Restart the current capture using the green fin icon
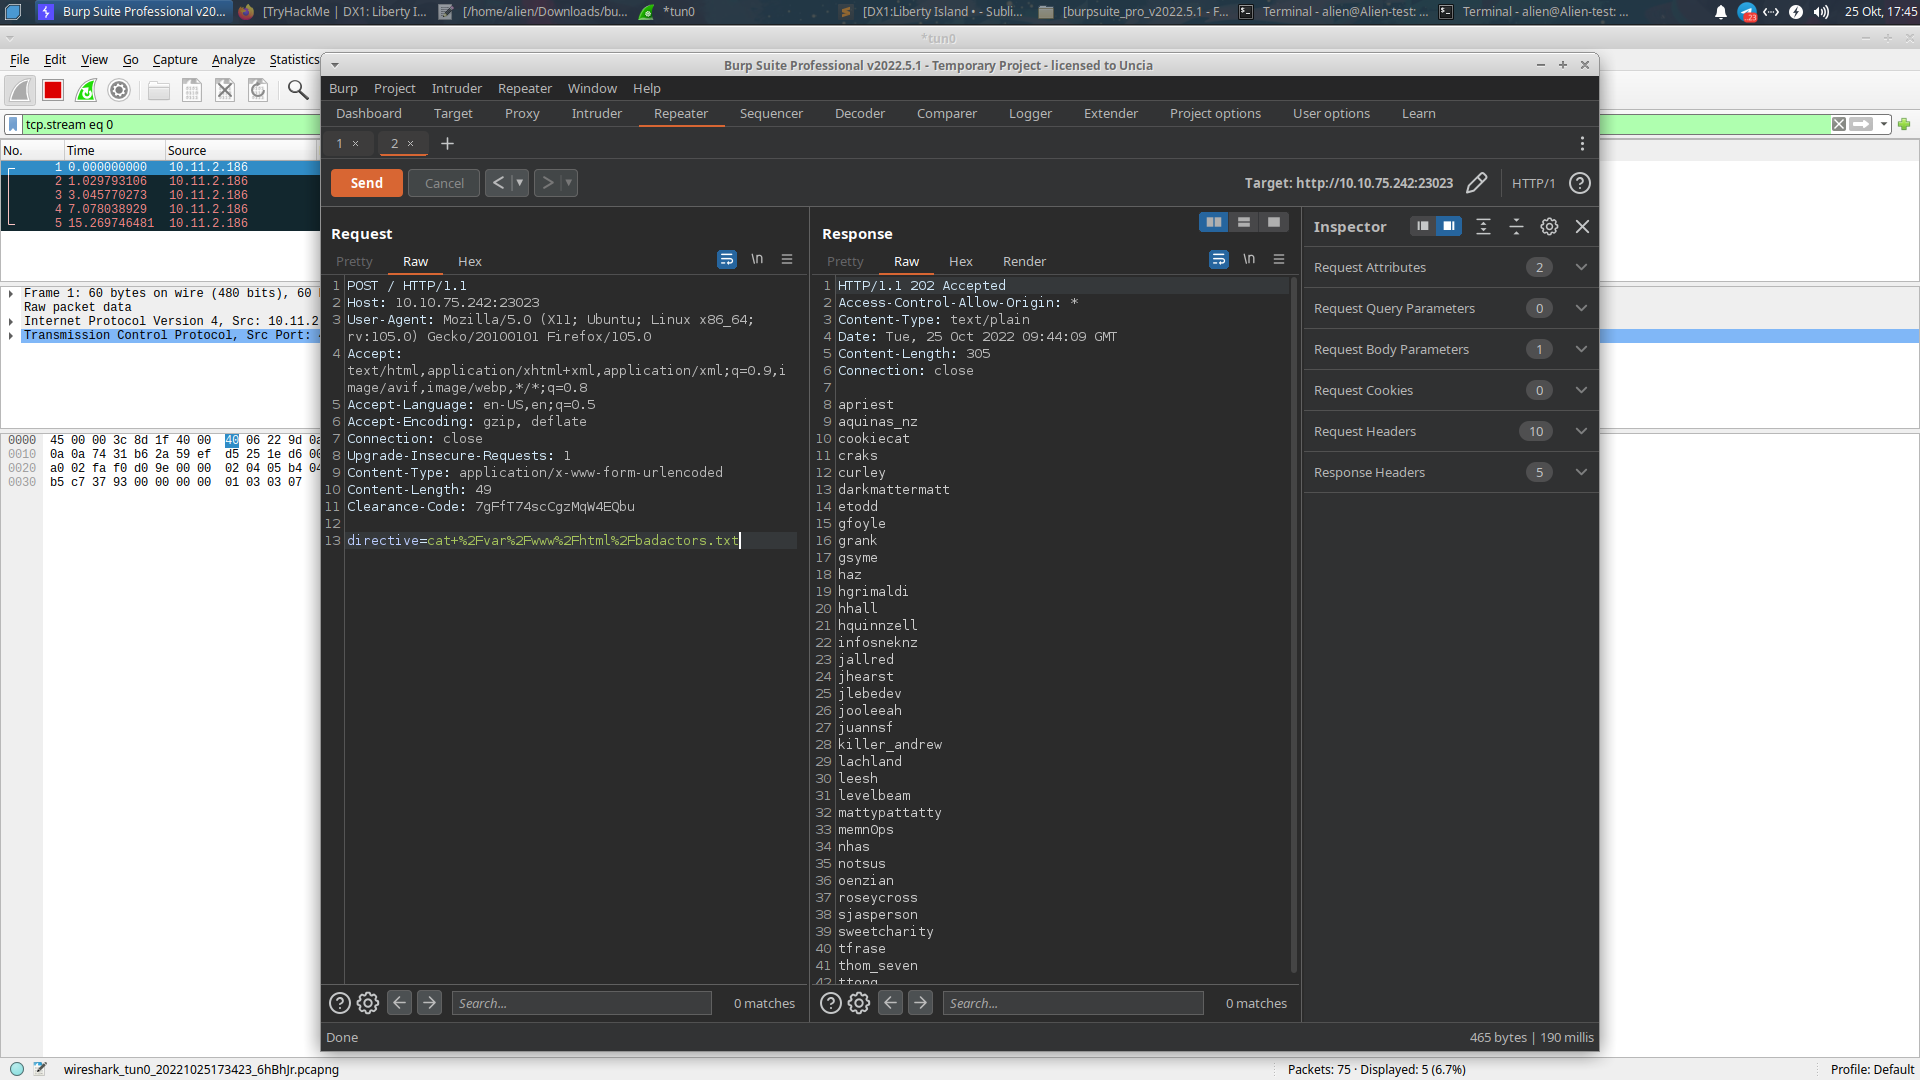 [x=86, y=90]
